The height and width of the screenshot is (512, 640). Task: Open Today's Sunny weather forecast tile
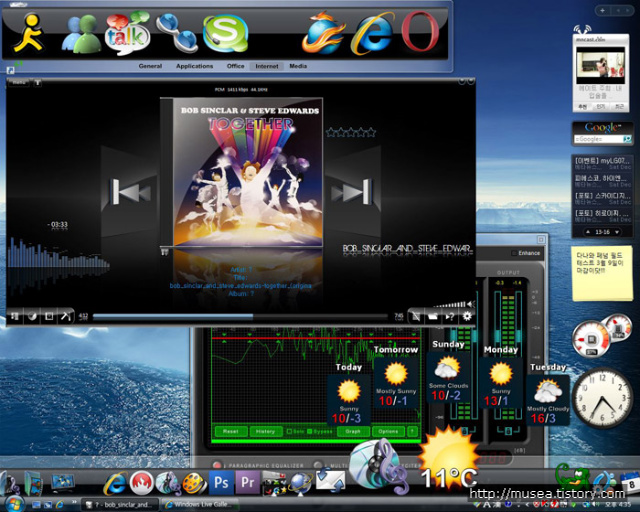point(349,399)
